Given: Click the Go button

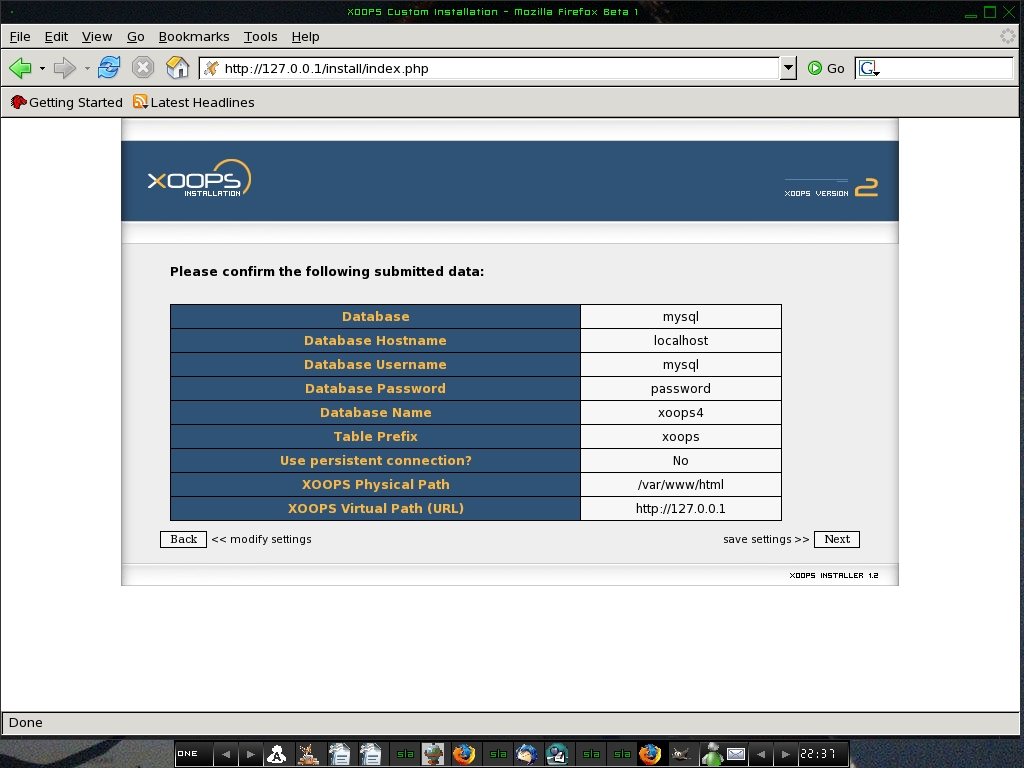Looking at the screenshot, I should (x=826, y=68).
